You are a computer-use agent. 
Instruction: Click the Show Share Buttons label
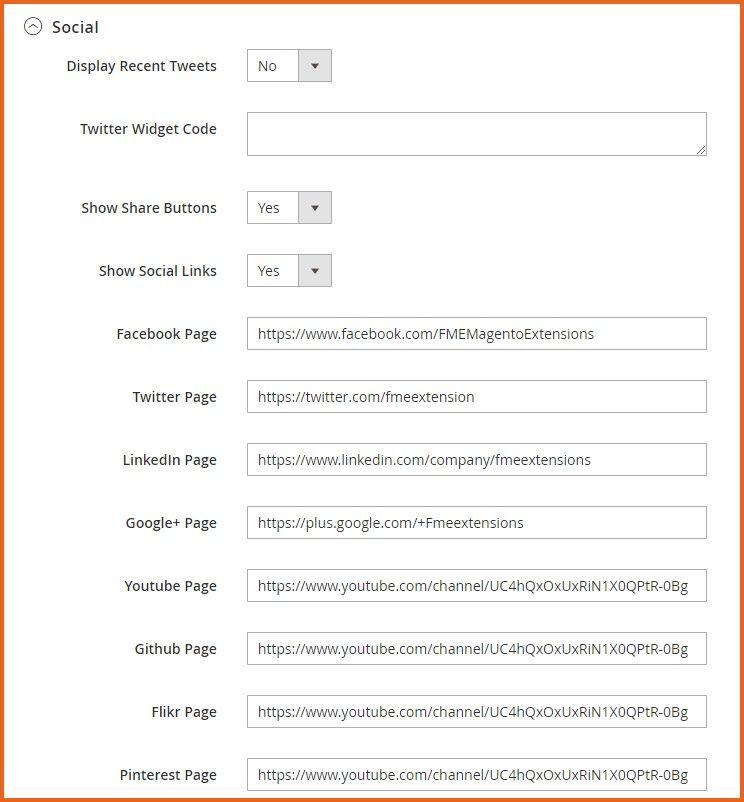pos(148,208)
